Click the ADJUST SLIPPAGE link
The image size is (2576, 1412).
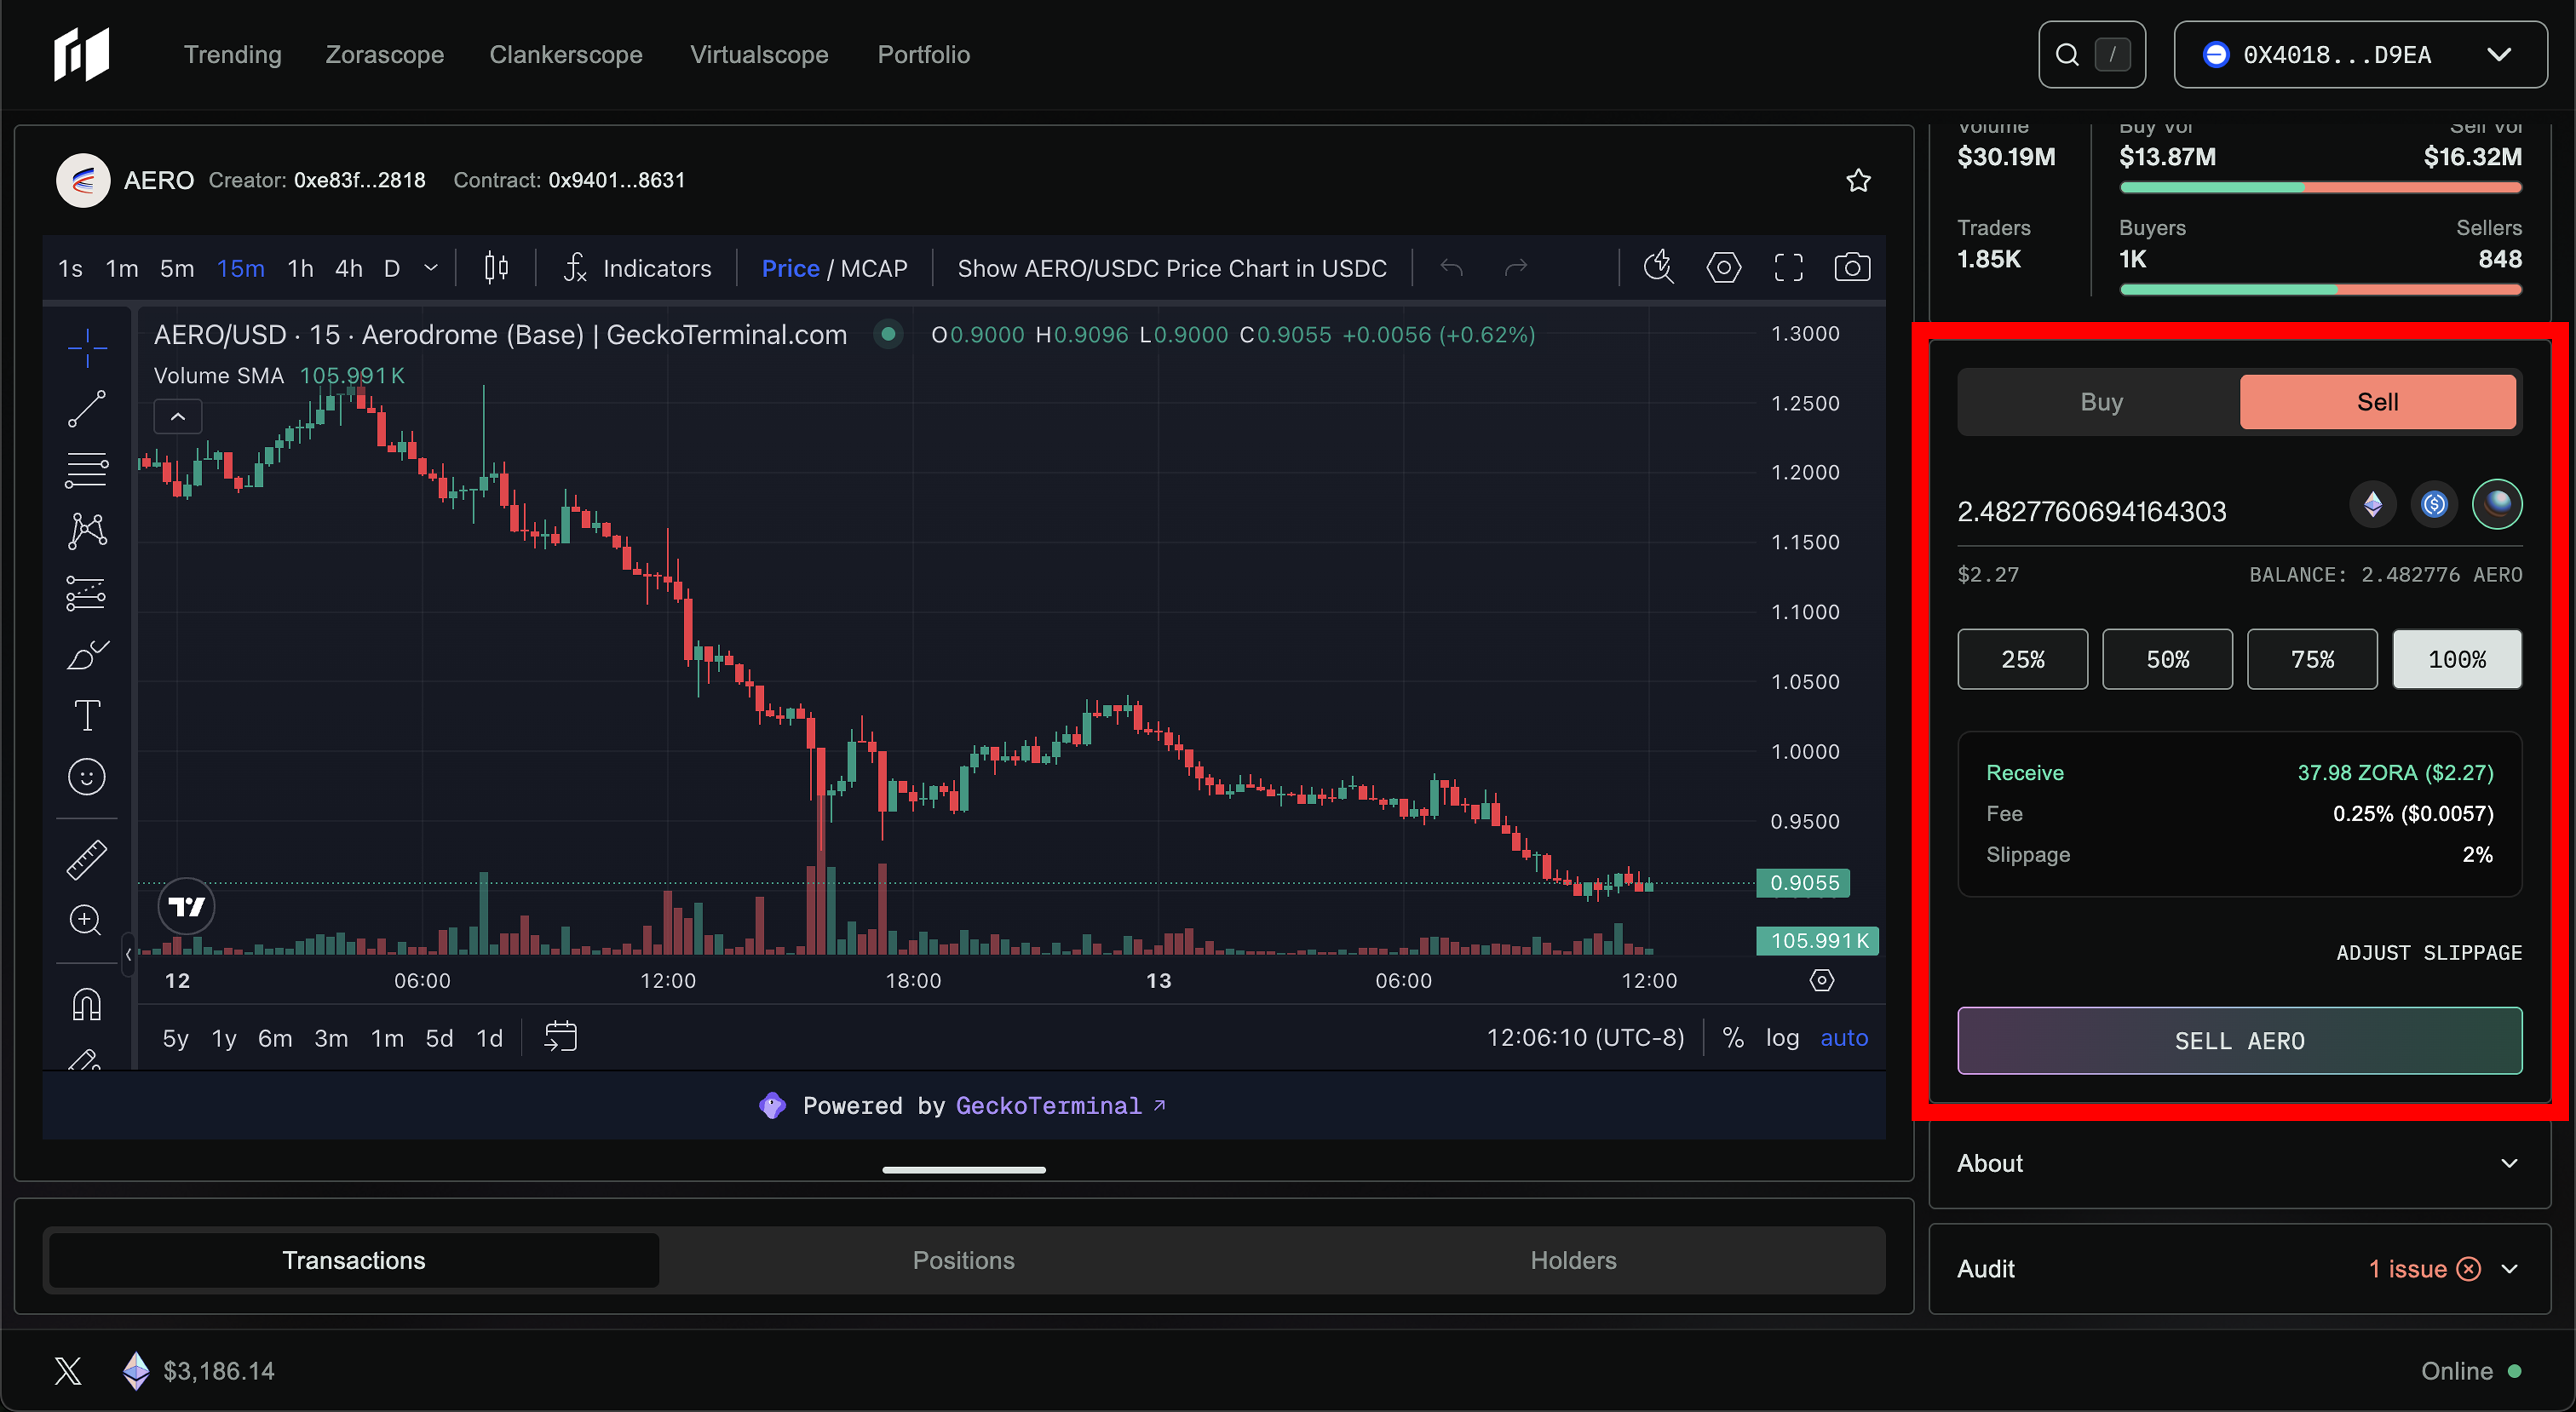2428,953
